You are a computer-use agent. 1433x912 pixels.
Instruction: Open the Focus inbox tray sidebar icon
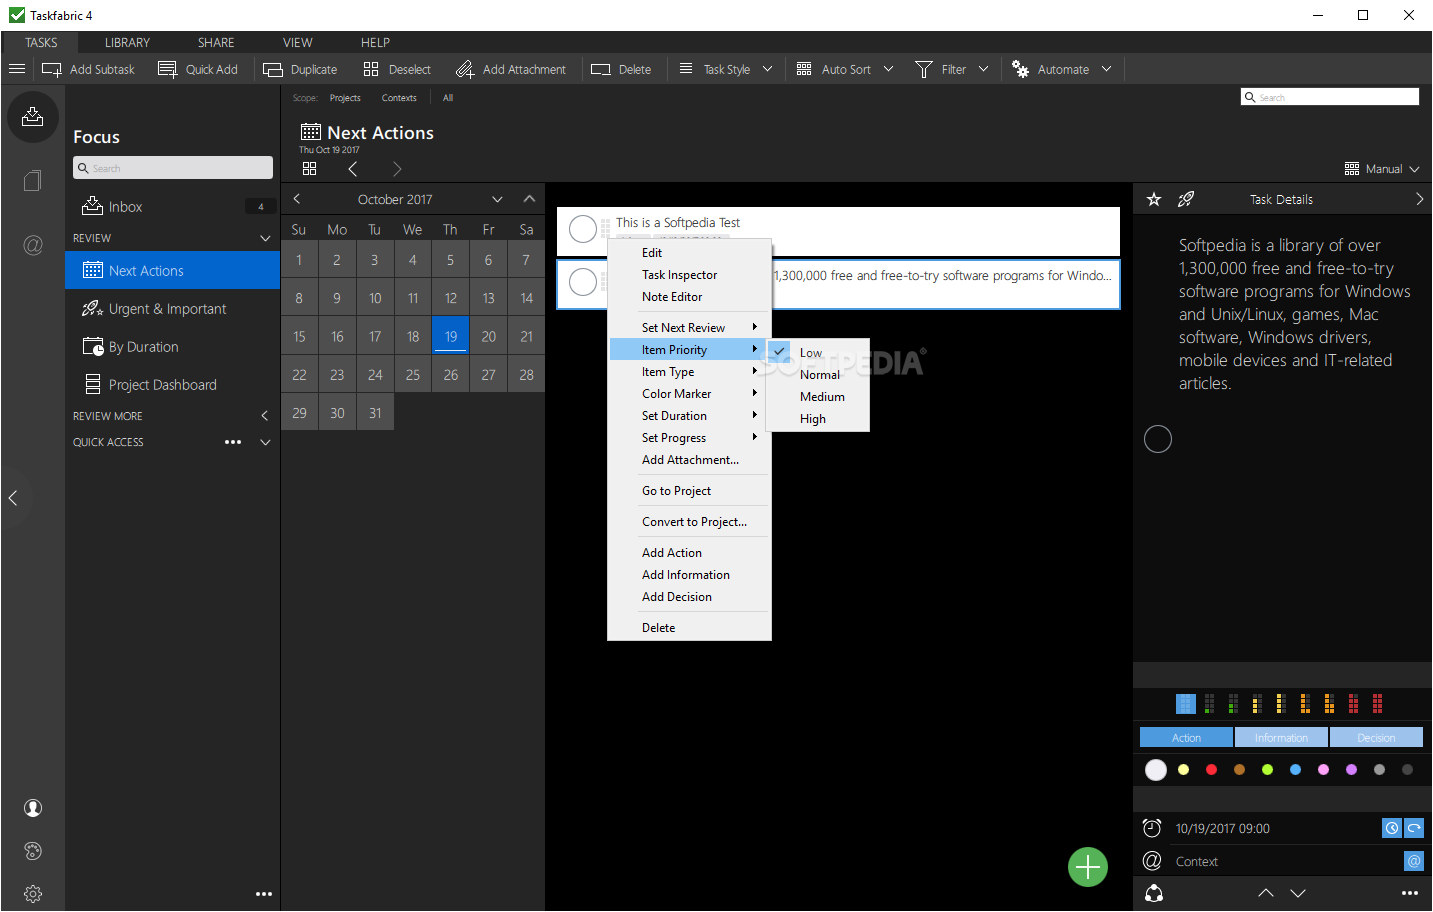pos(33,116)
